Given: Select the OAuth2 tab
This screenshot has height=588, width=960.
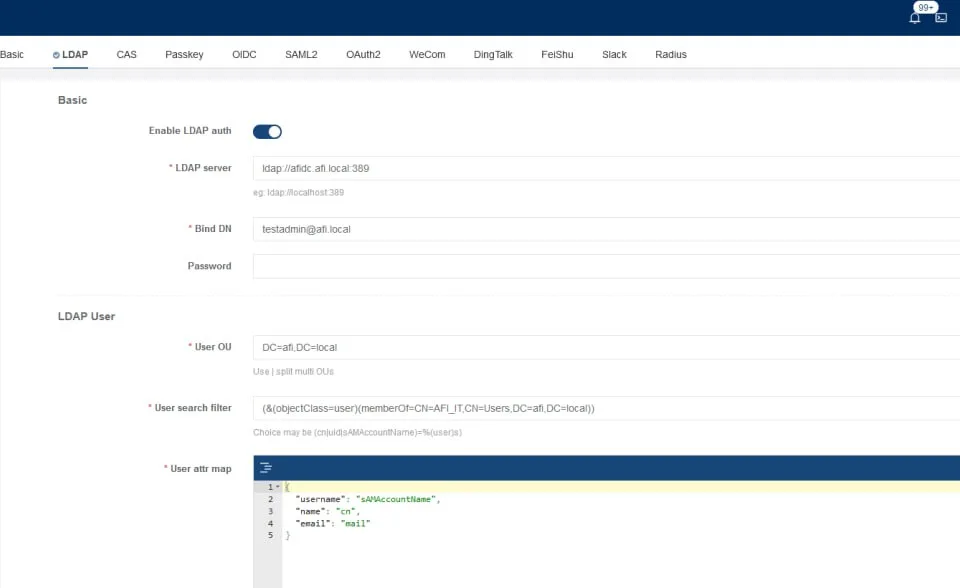Looking at the screenshot, I should click(363, 55).
